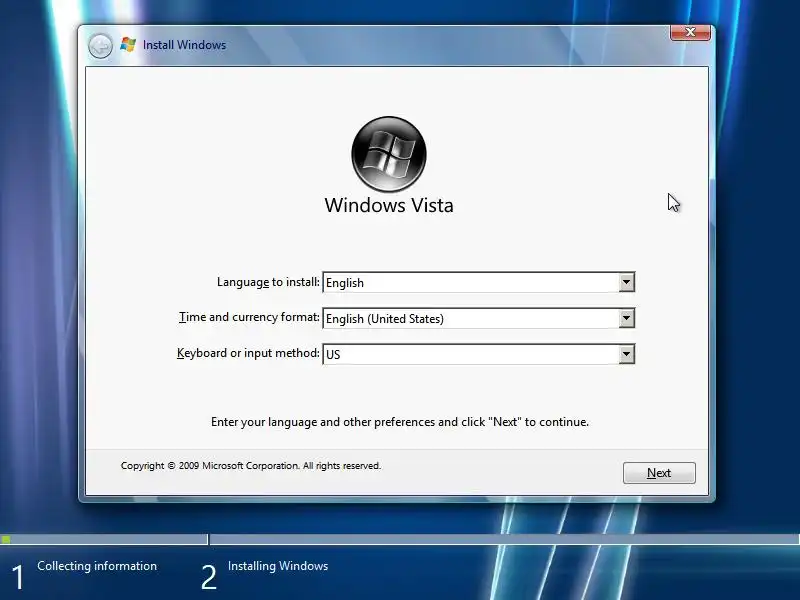Open the Language to install dropdown arrow
Image resolution: width=800 pixels, height=600 pixels.
coord(627,282)
